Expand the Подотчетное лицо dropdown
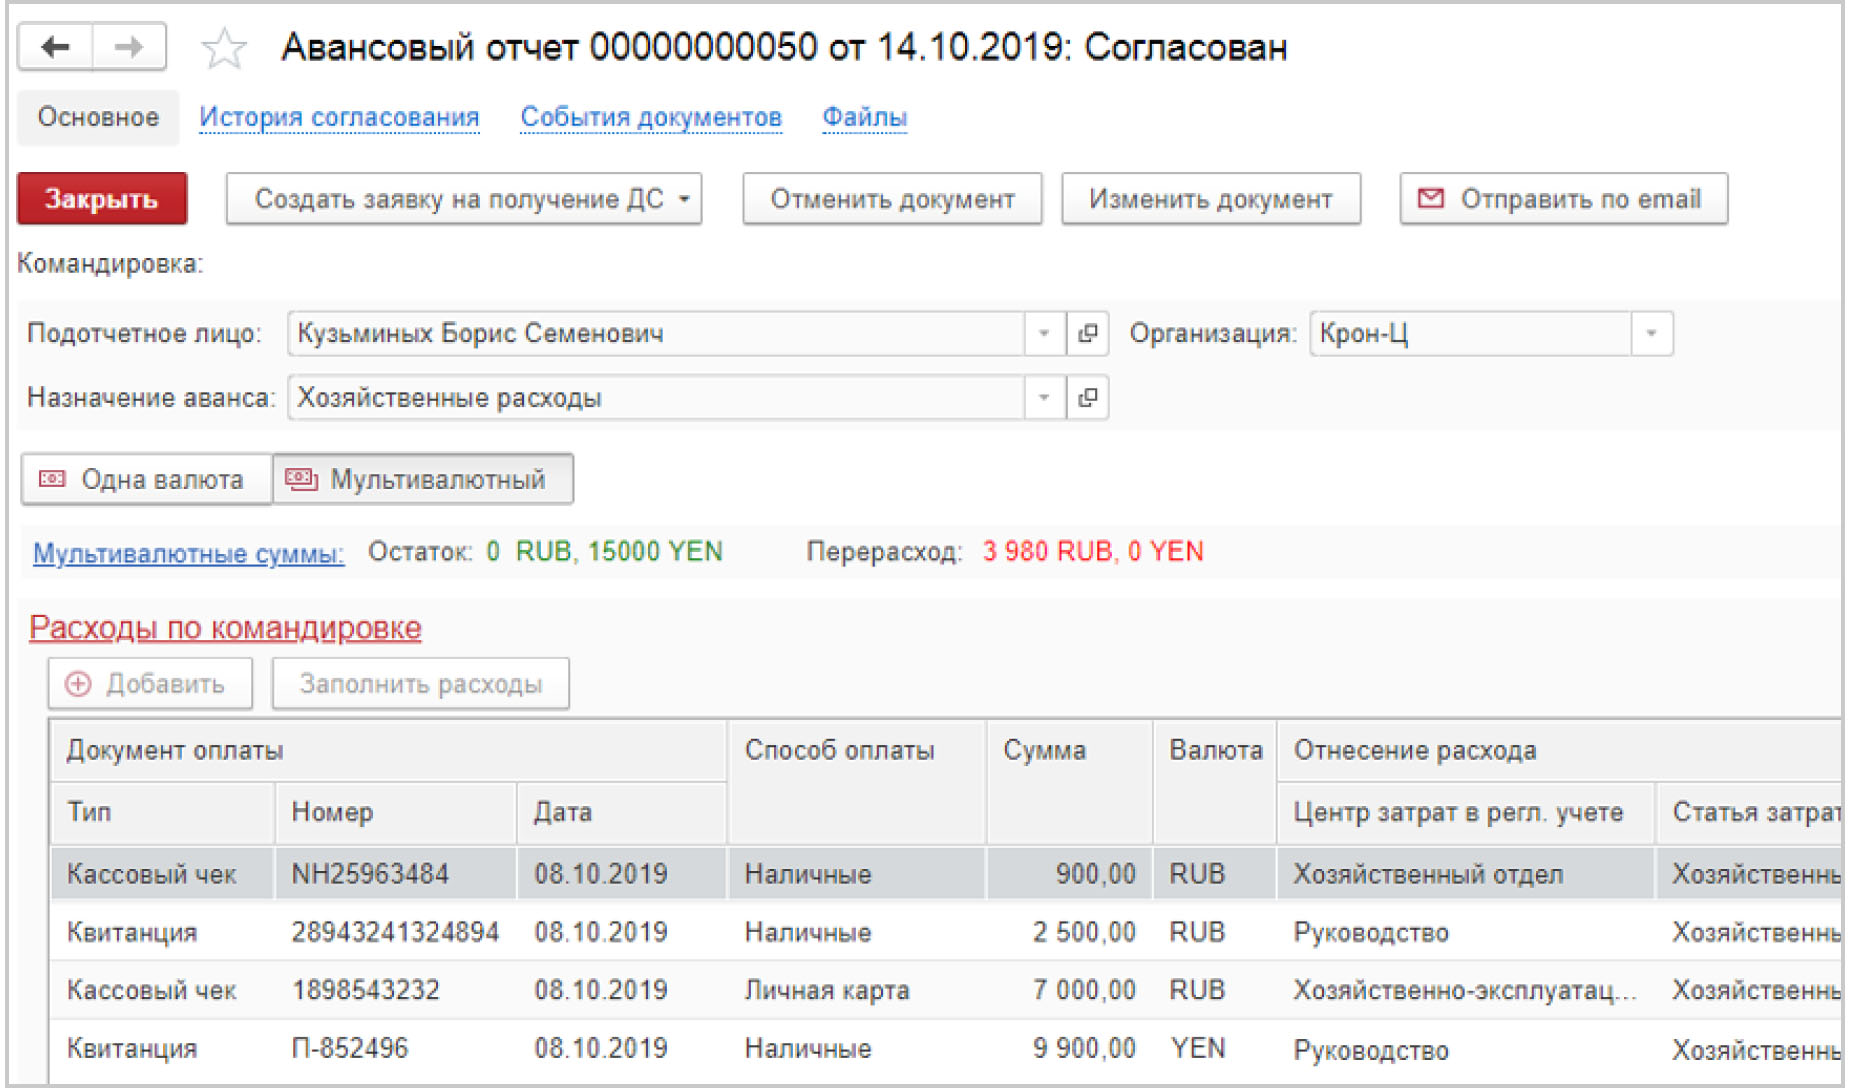The width and height of the screenshot is (1850, 1088). 1044,333
